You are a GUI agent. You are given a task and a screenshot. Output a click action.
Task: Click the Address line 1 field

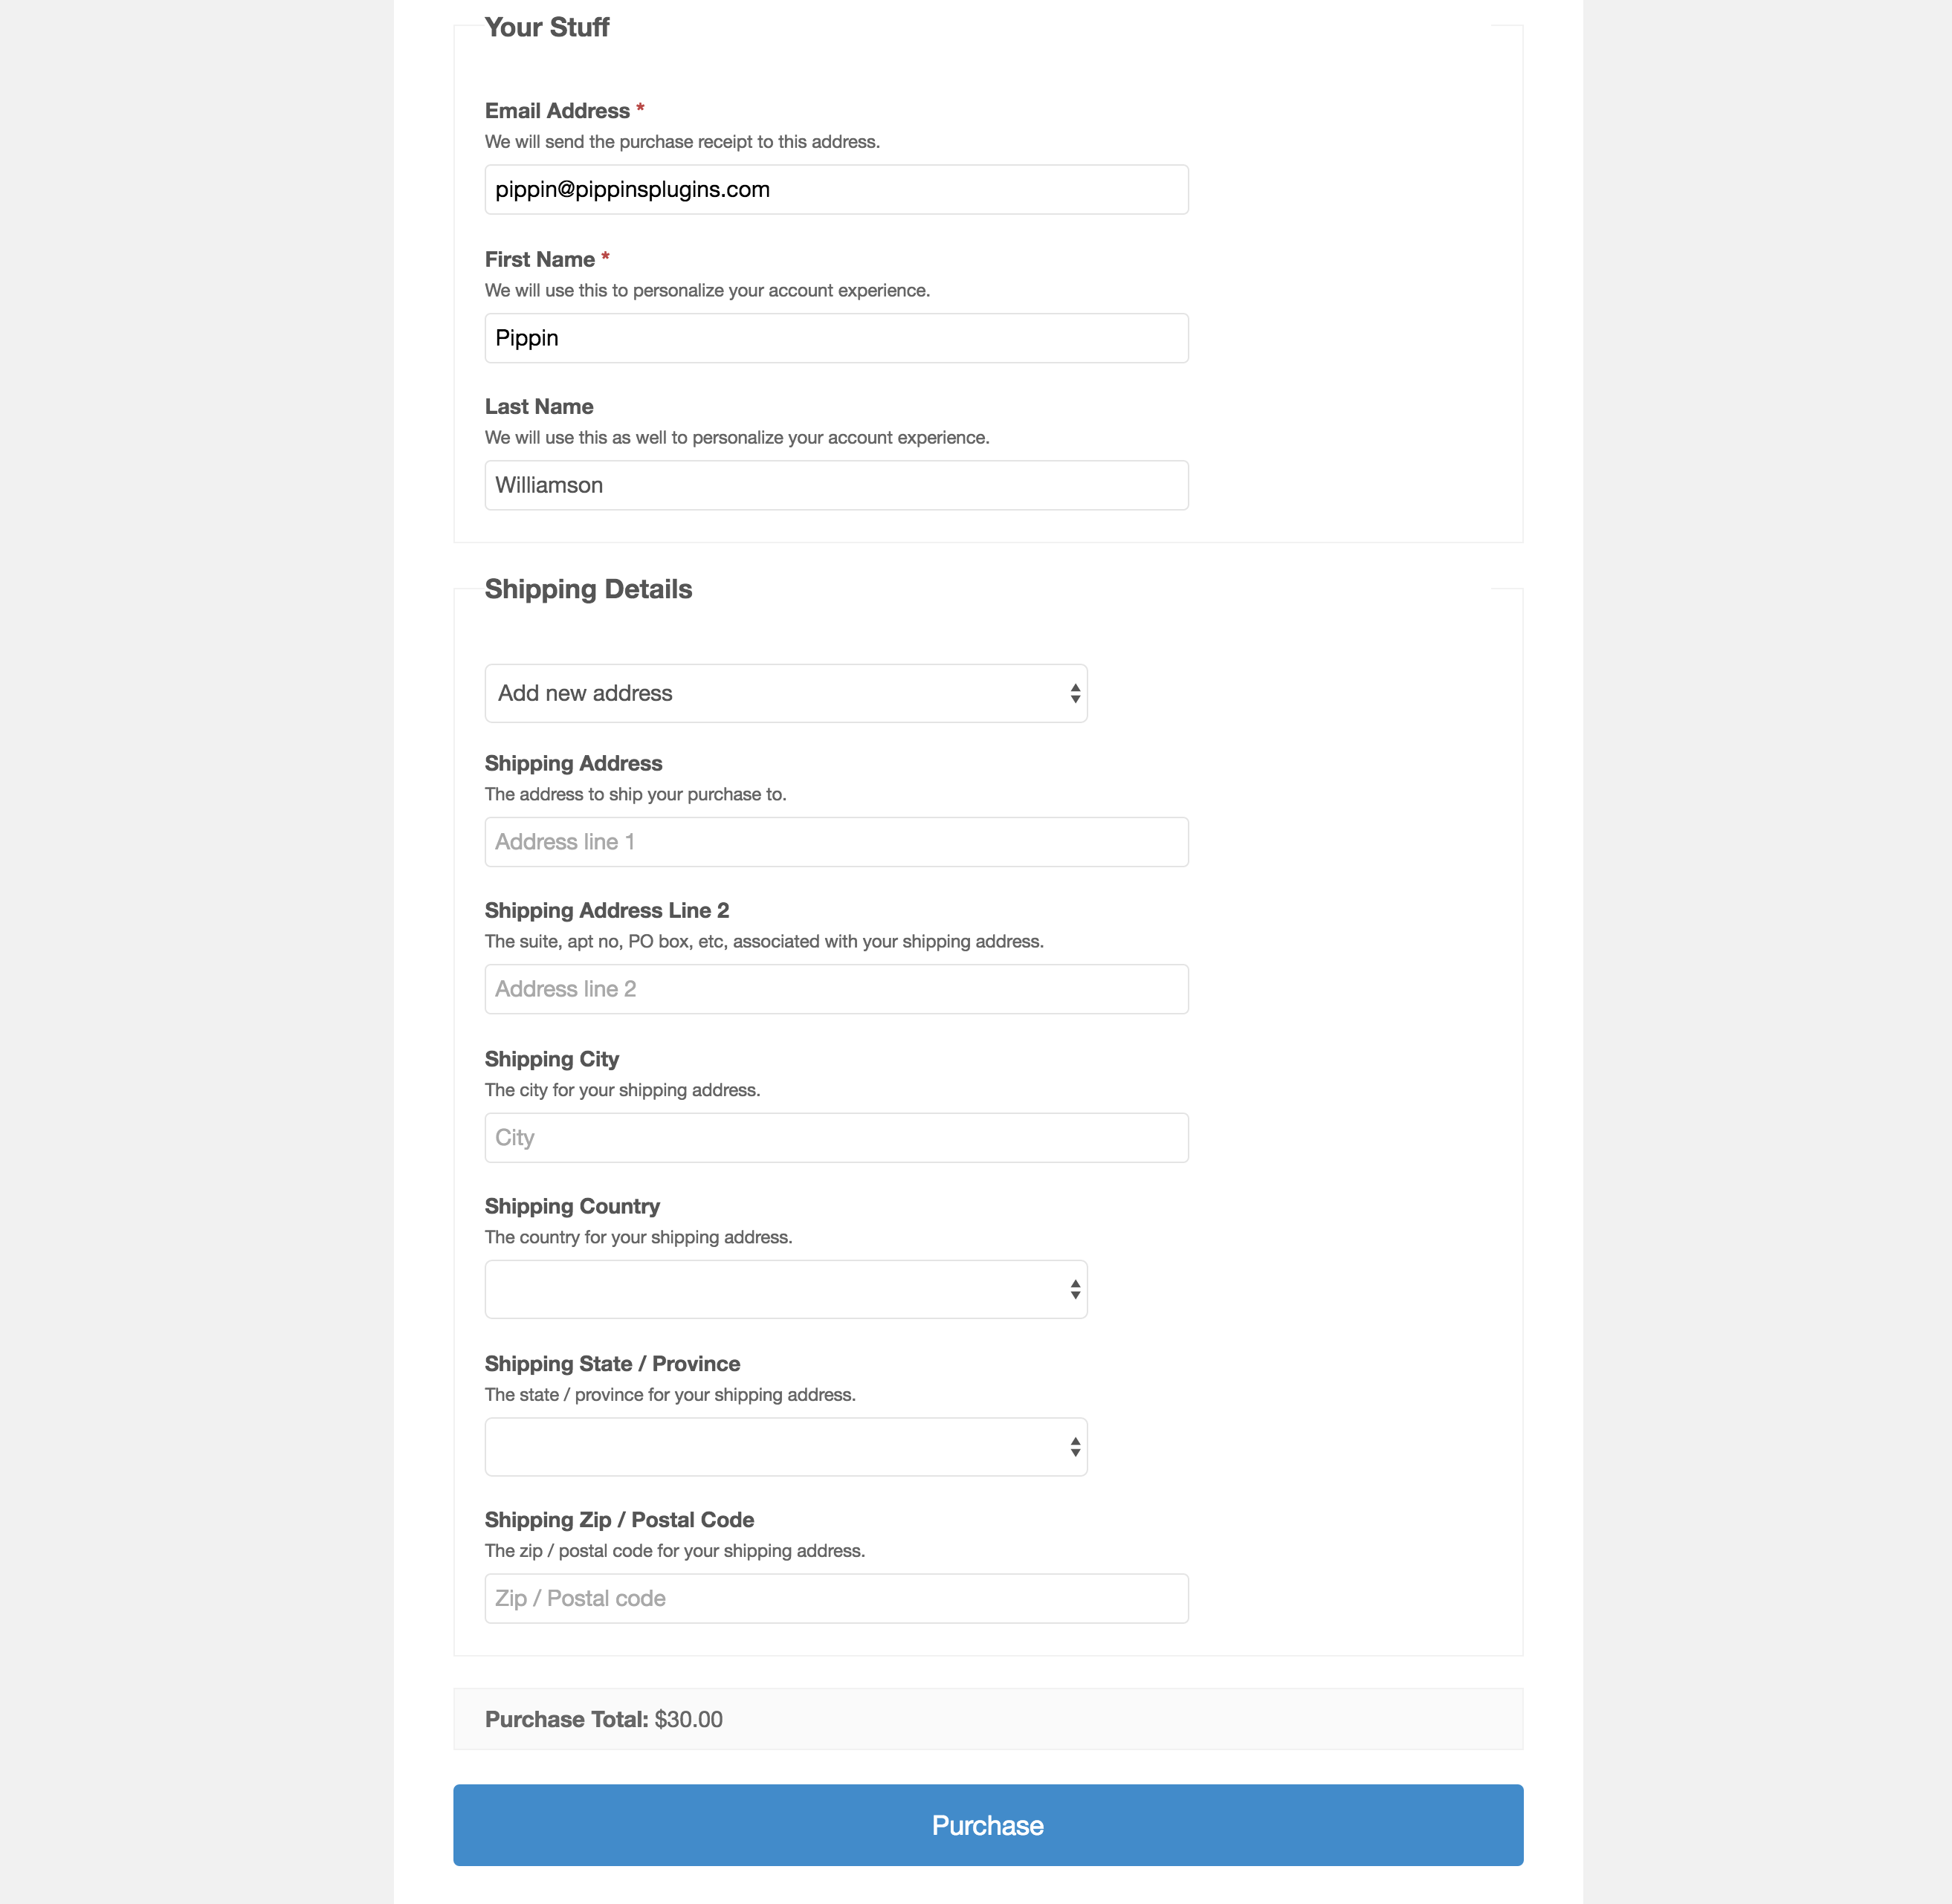point(836,842)
